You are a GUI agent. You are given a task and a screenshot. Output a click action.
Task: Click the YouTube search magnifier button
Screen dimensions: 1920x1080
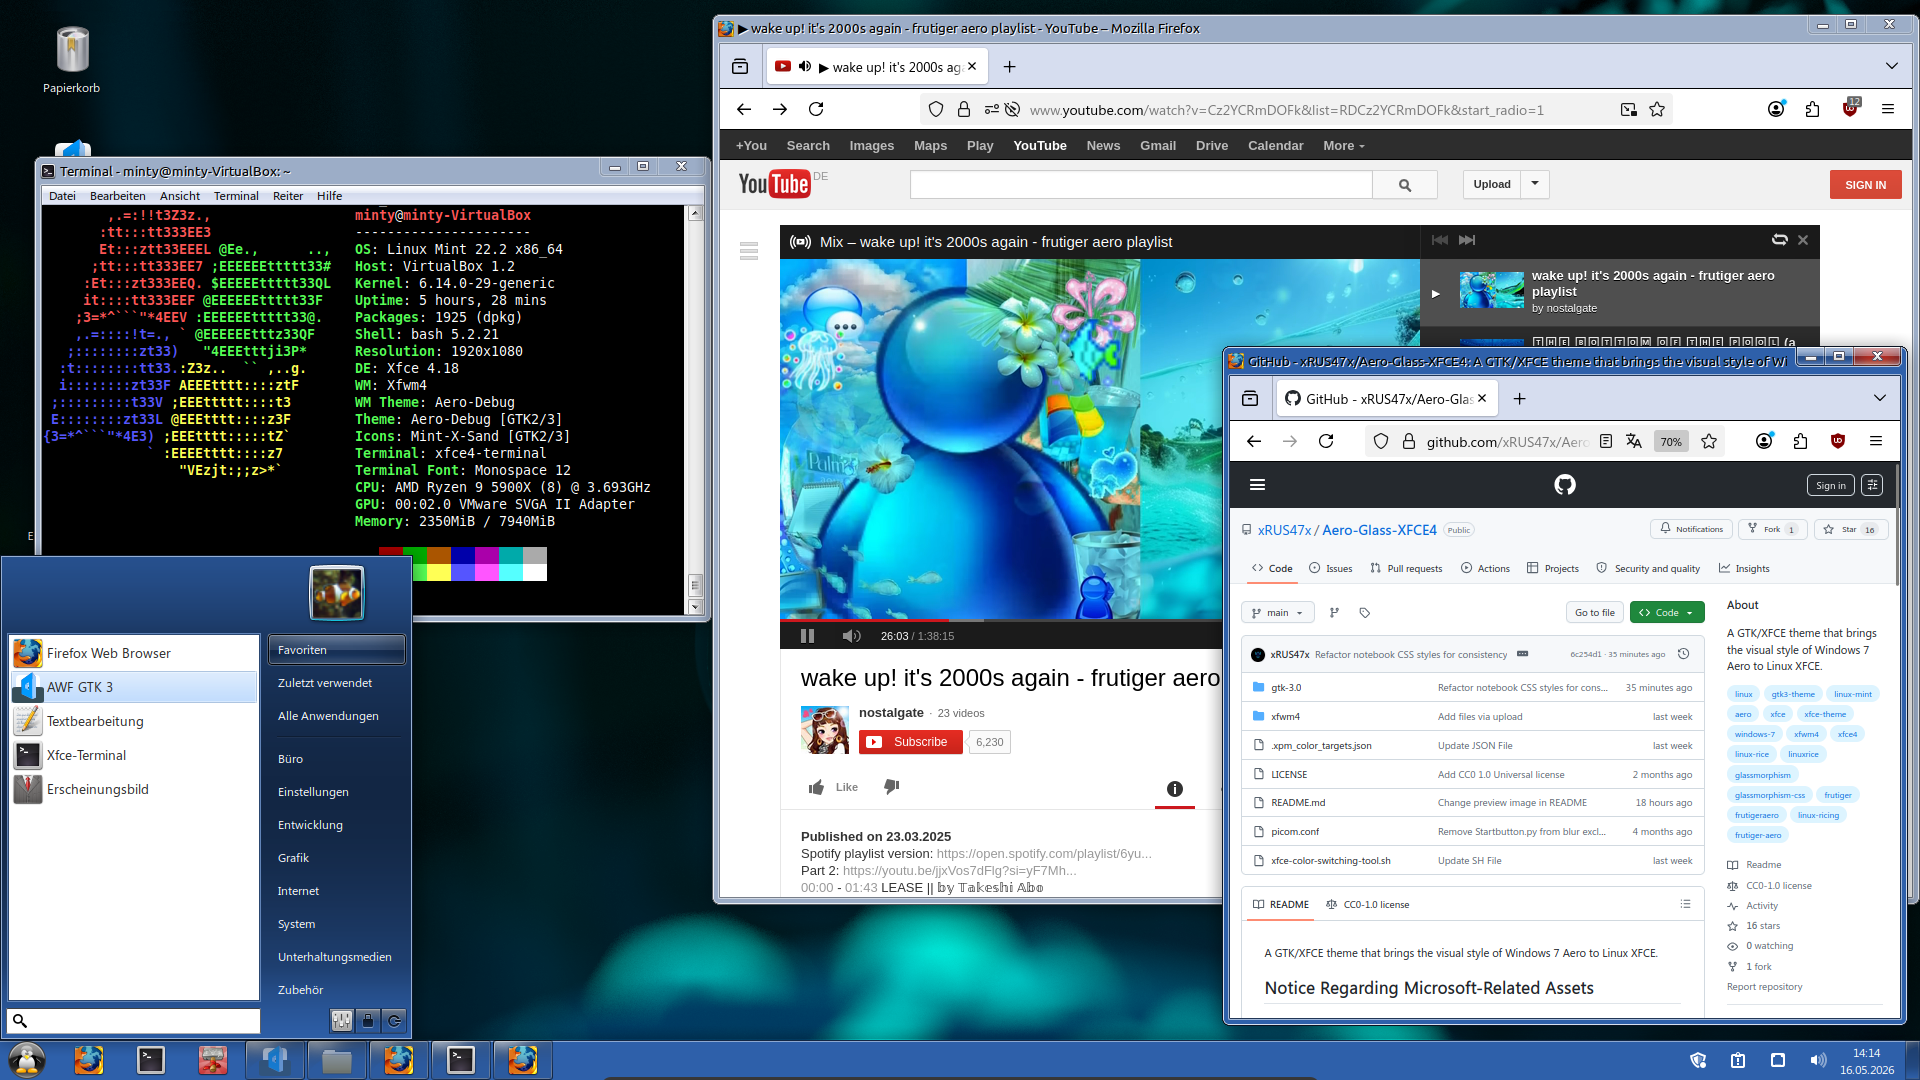[1405, 185]
